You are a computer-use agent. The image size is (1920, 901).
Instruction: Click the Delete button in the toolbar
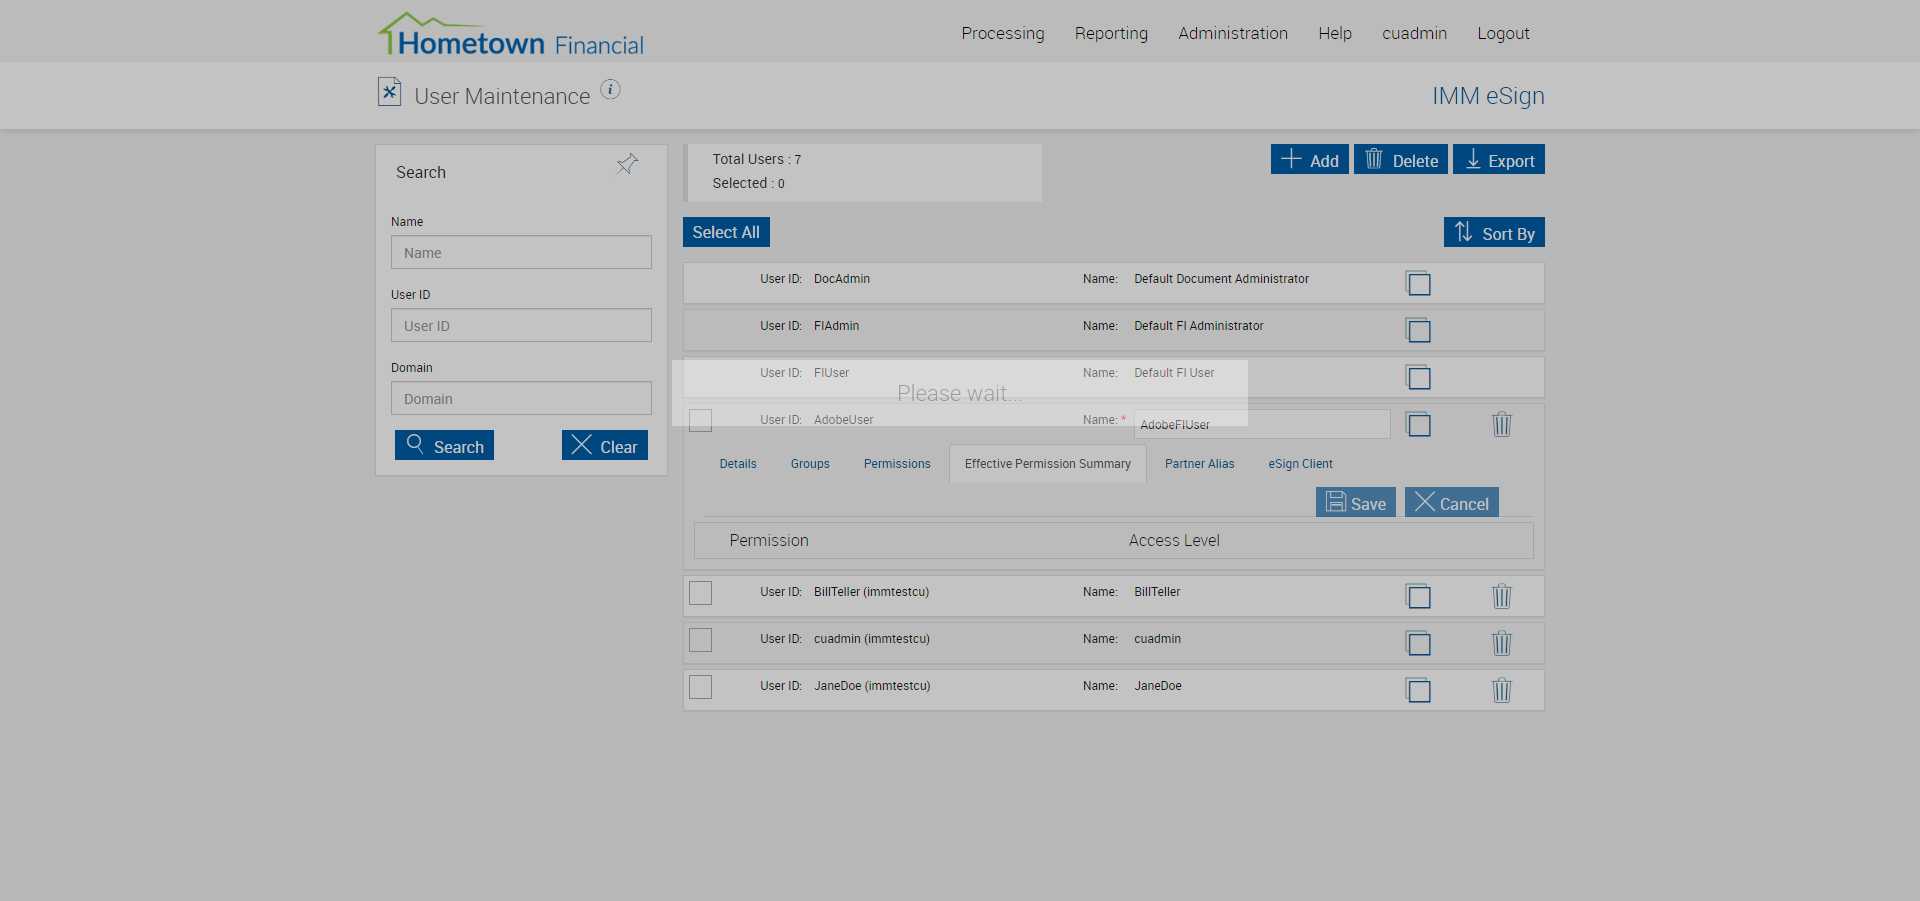[1401, 159]
